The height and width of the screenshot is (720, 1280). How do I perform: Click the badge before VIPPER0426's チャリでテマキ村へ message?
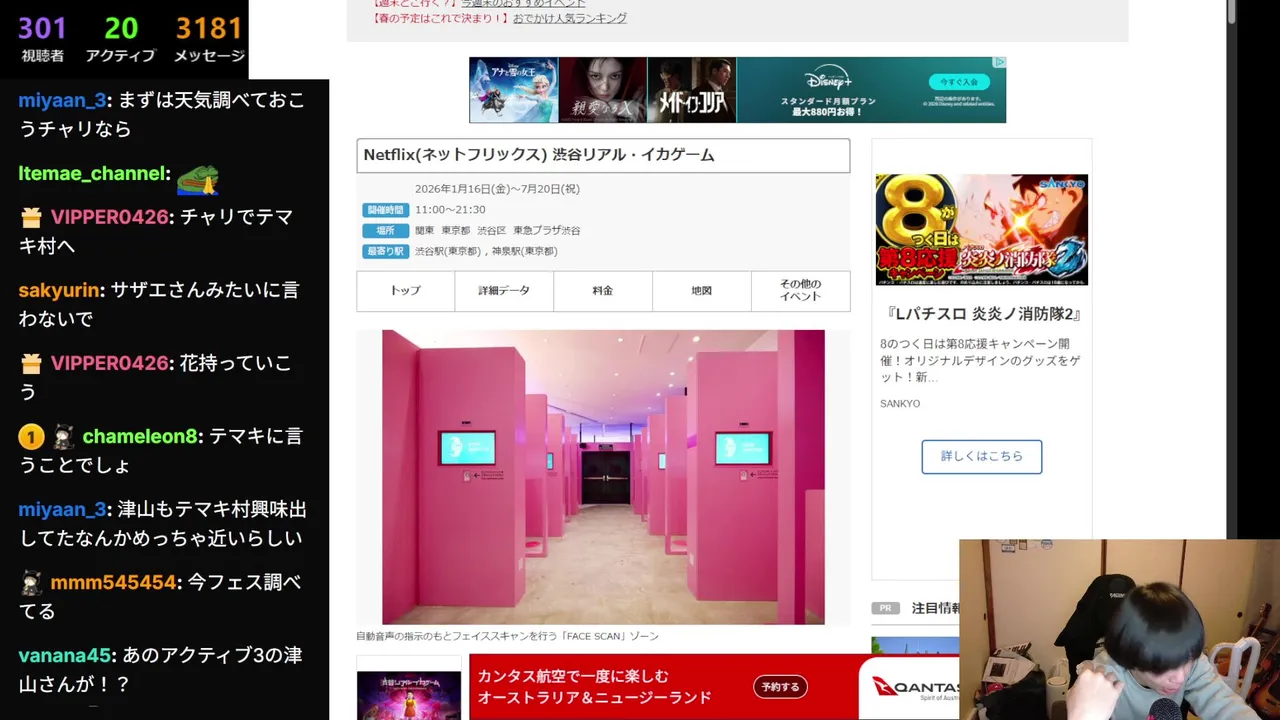31,218
